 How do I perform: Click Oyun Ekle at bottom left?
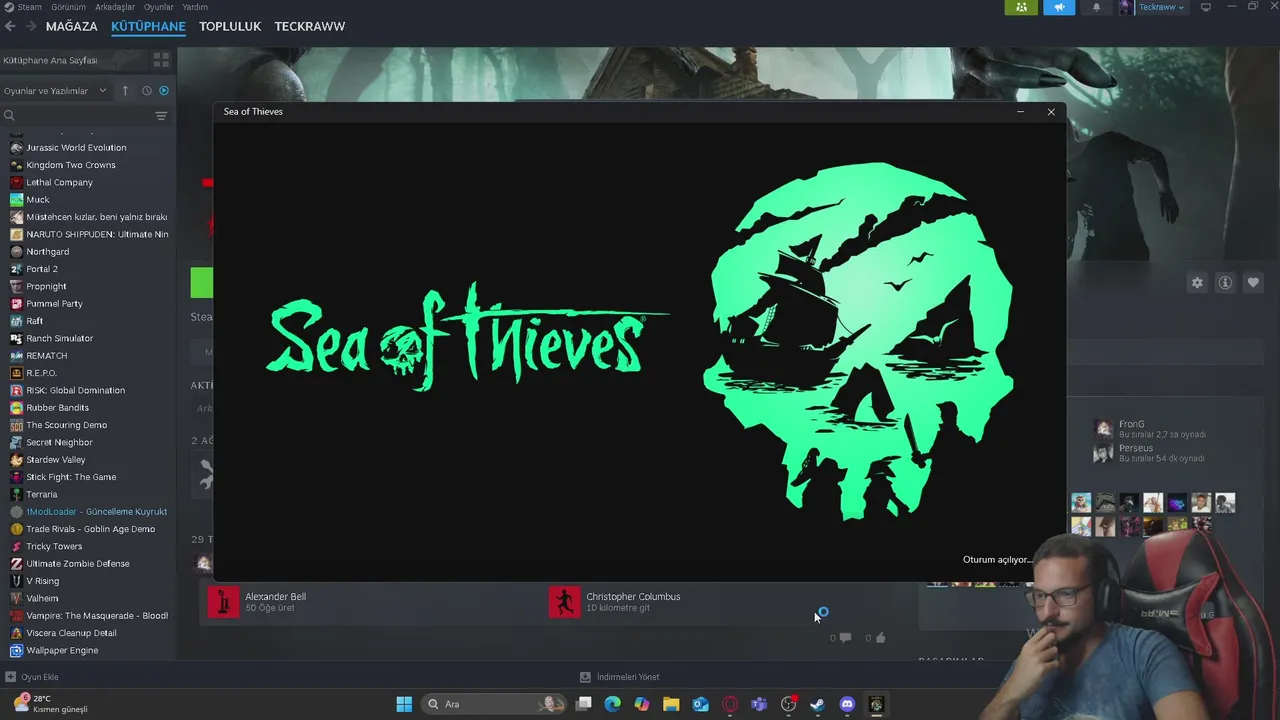(32, 677)
